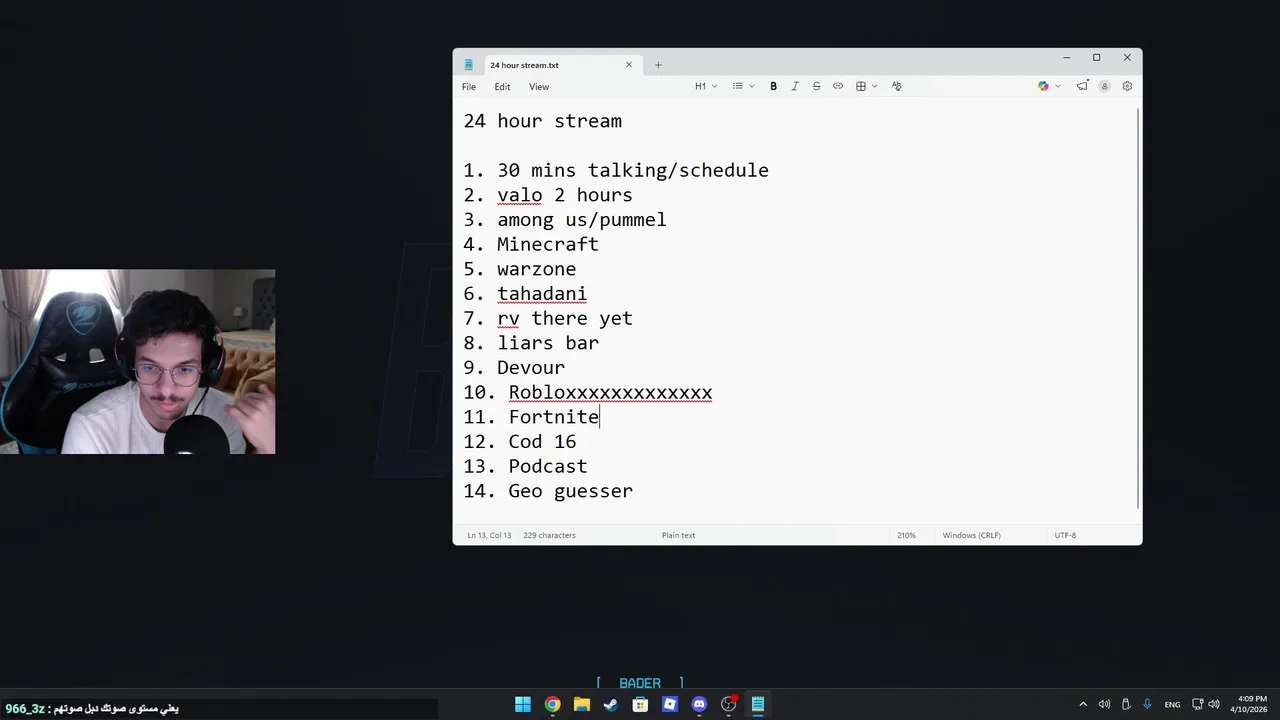Click the Podcast line
The image size is (1280, 720).
point(525,466)
